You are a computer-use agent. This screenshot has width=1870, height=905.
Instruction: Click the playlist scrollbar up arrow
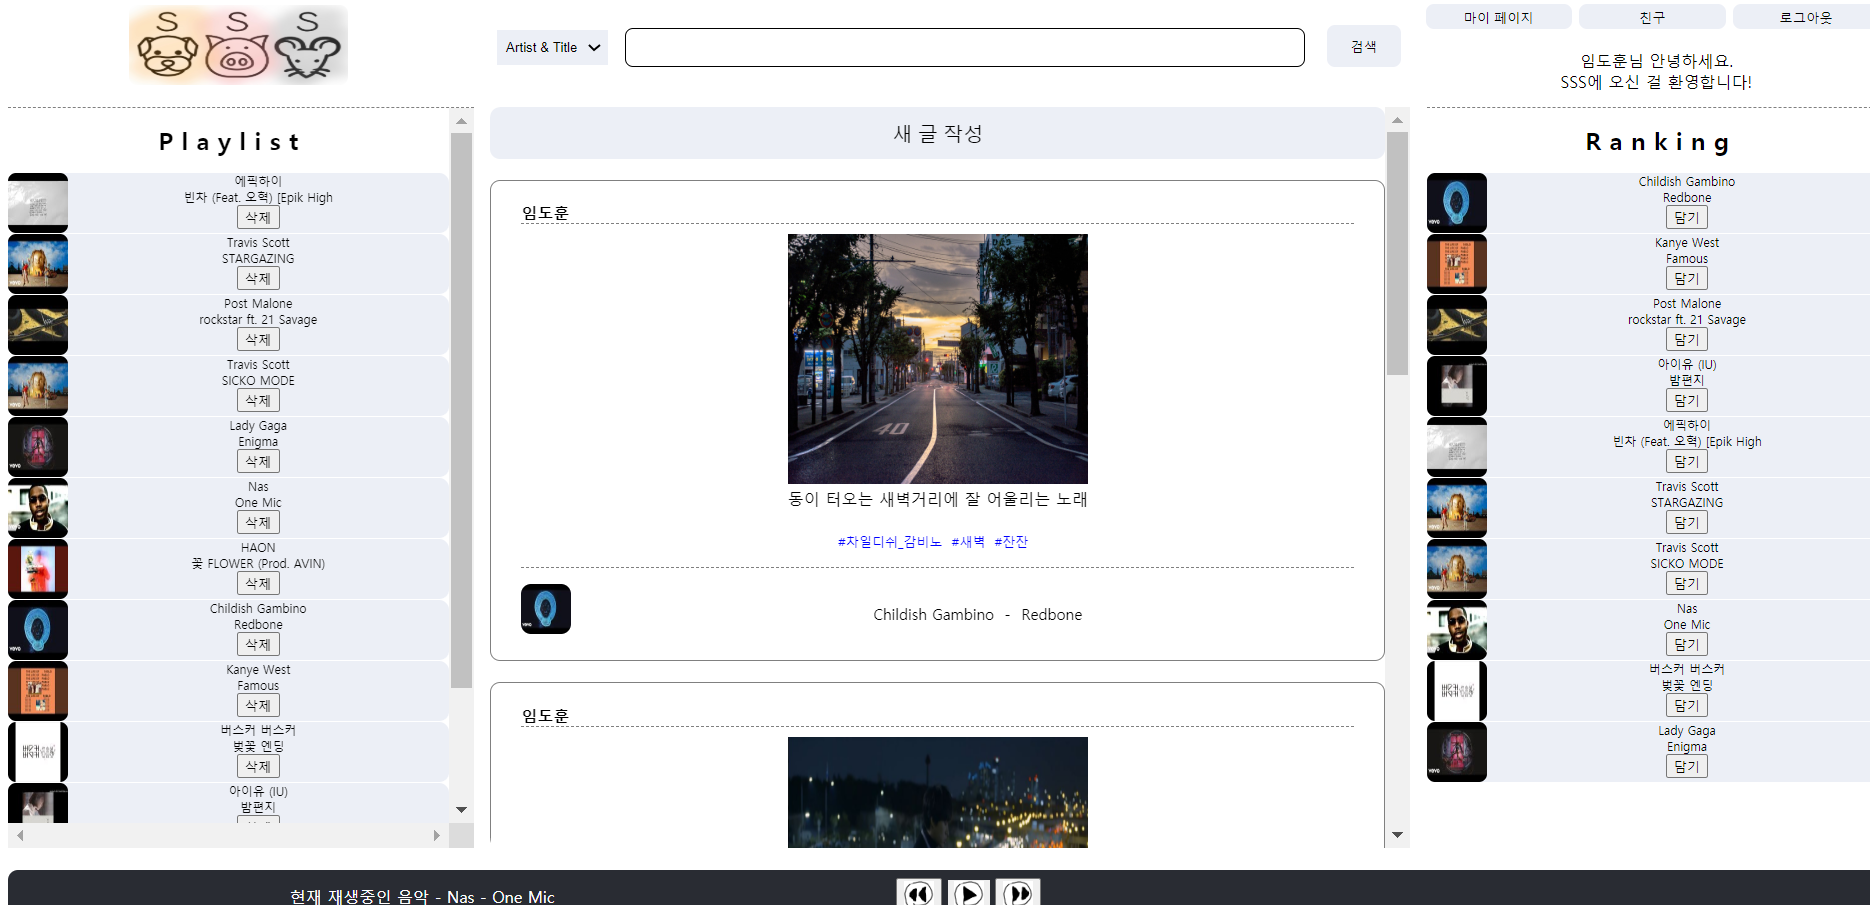(x=461, y=121)
